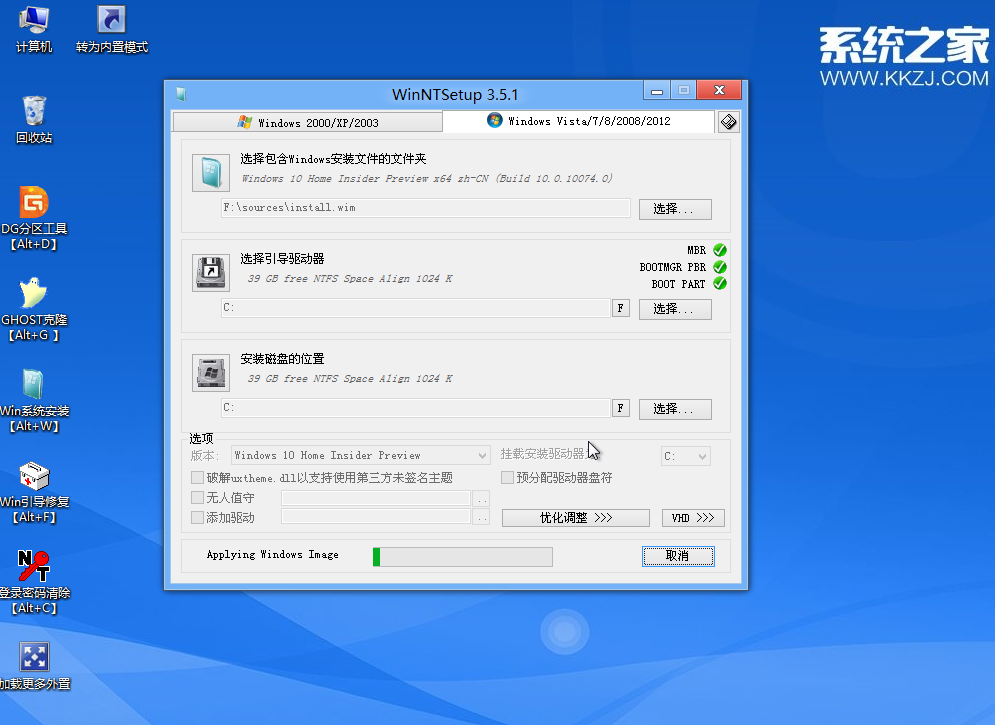Click the F button for boot drive
This screenshot has width=995, height=725.
621,308
